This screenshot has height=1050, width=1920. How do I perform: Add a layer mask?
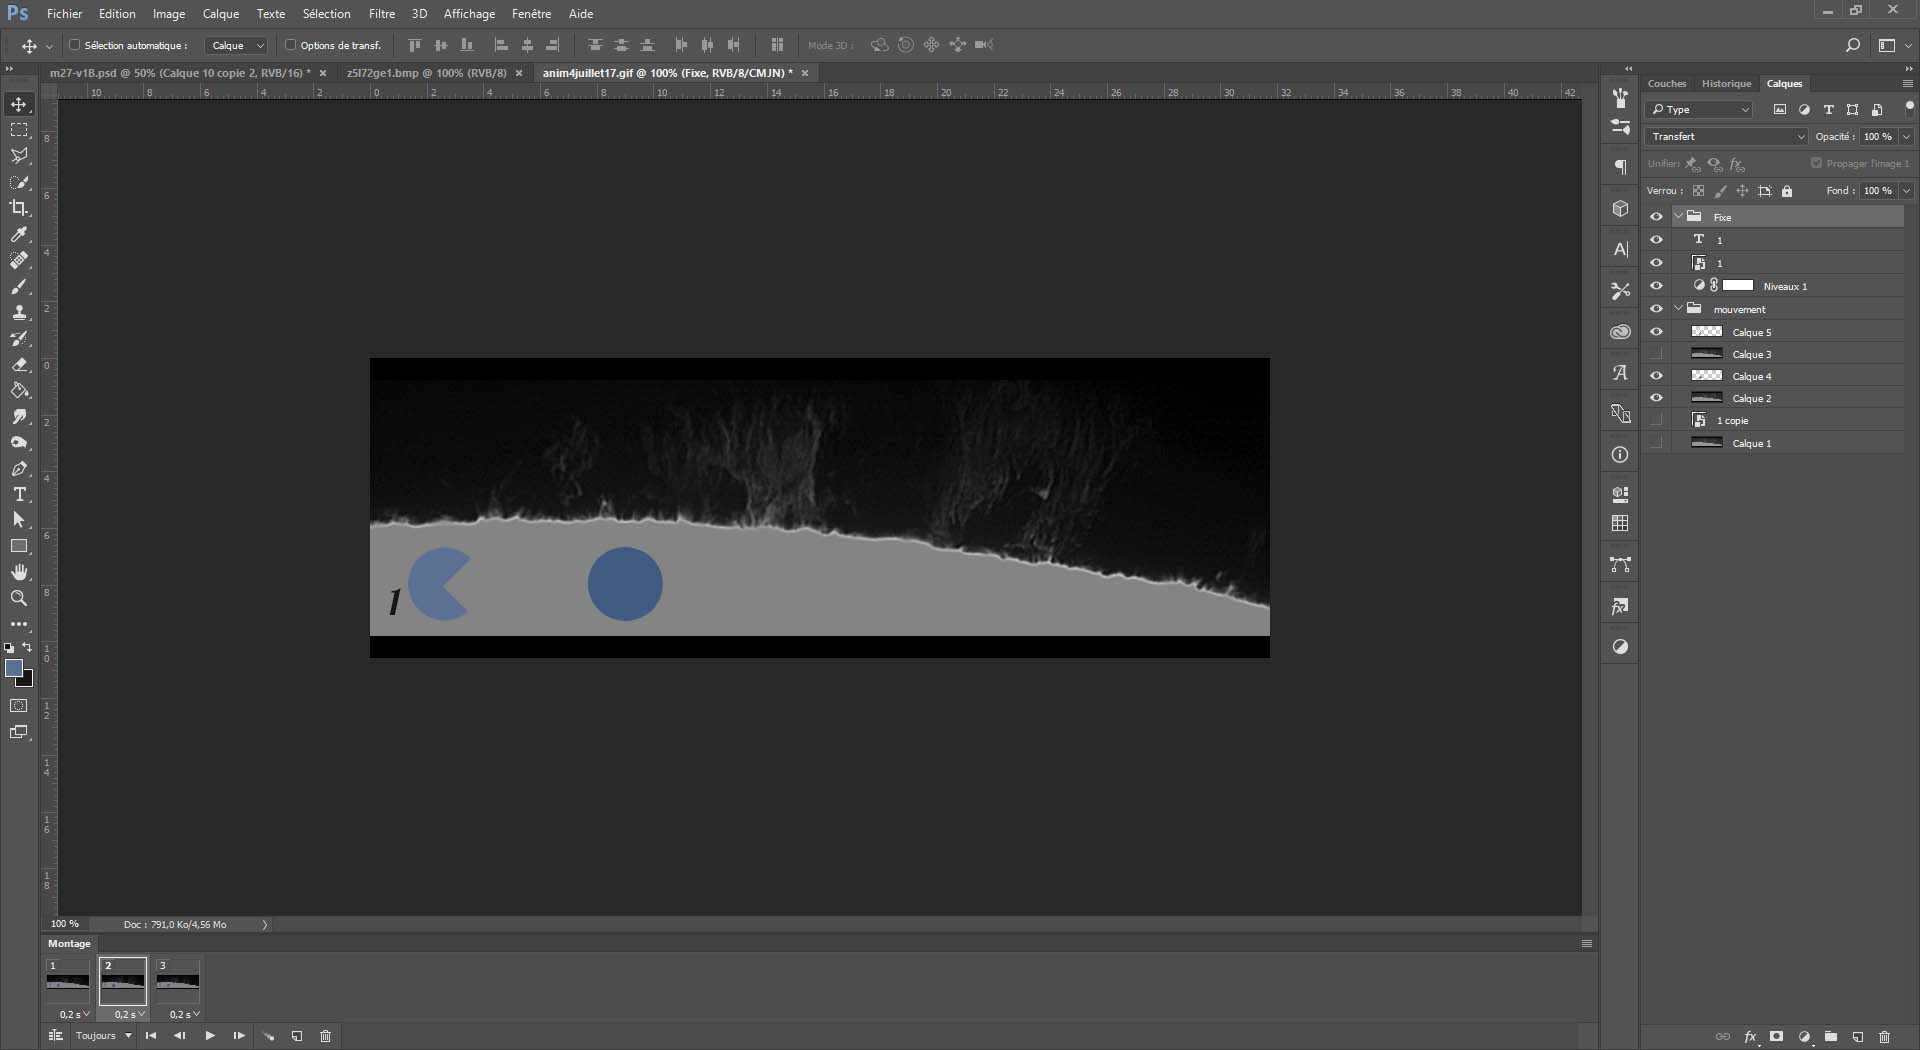point(1776,1037)
